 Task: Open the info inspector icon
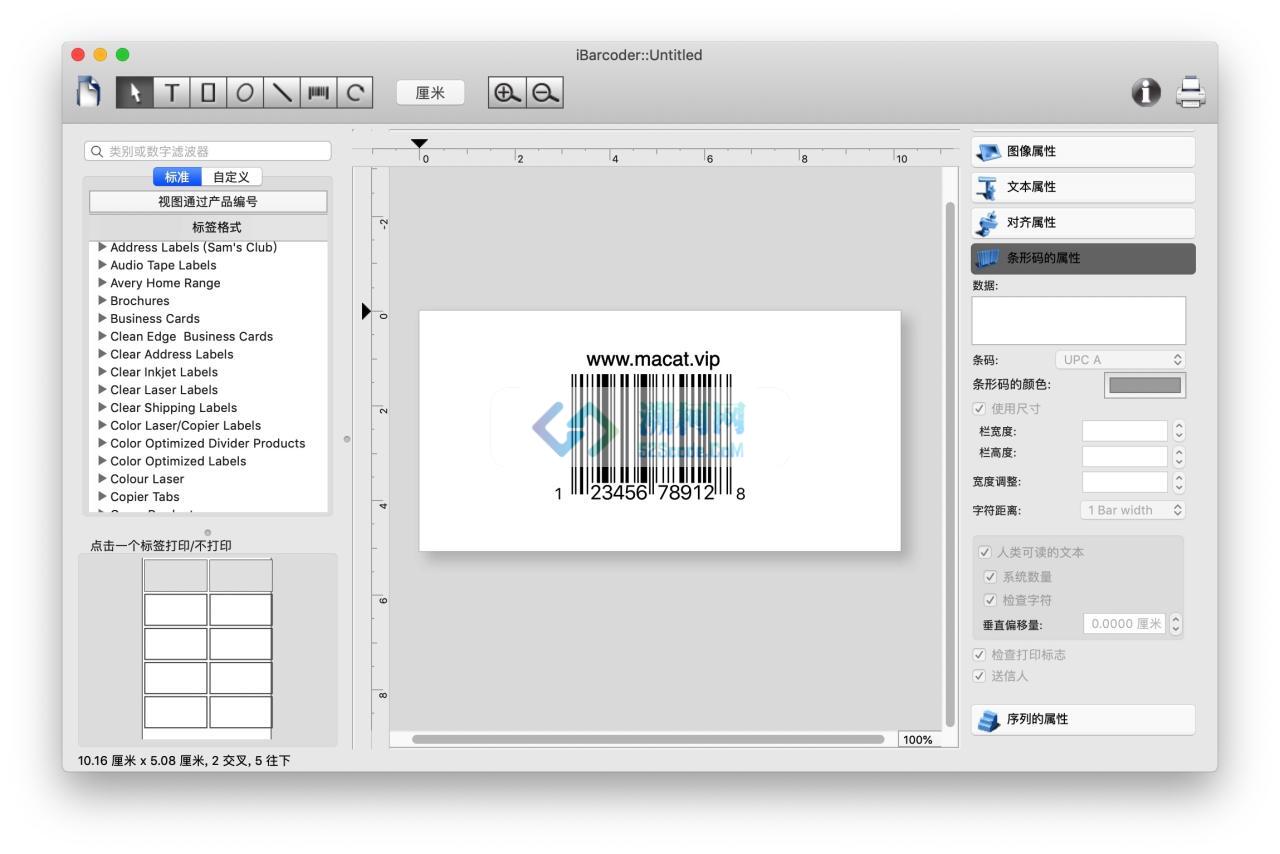1145,93
